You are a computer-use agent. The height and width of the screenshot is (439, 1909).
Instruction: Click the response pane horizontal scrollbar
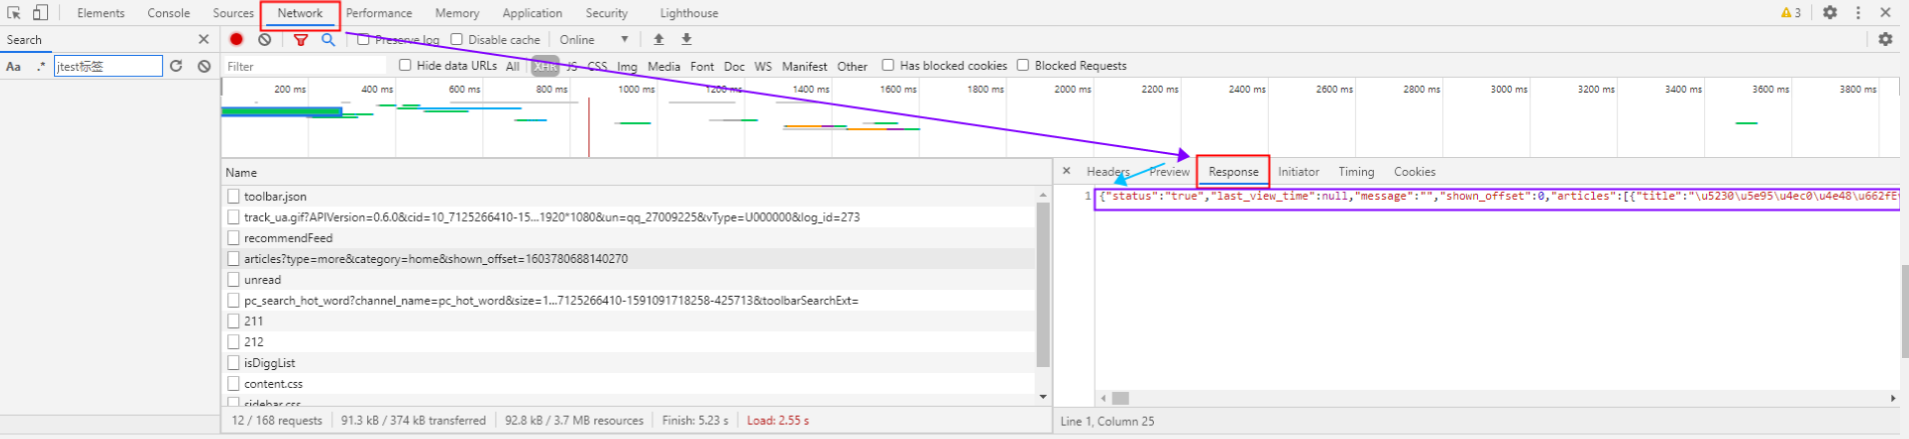(1120, 398)
